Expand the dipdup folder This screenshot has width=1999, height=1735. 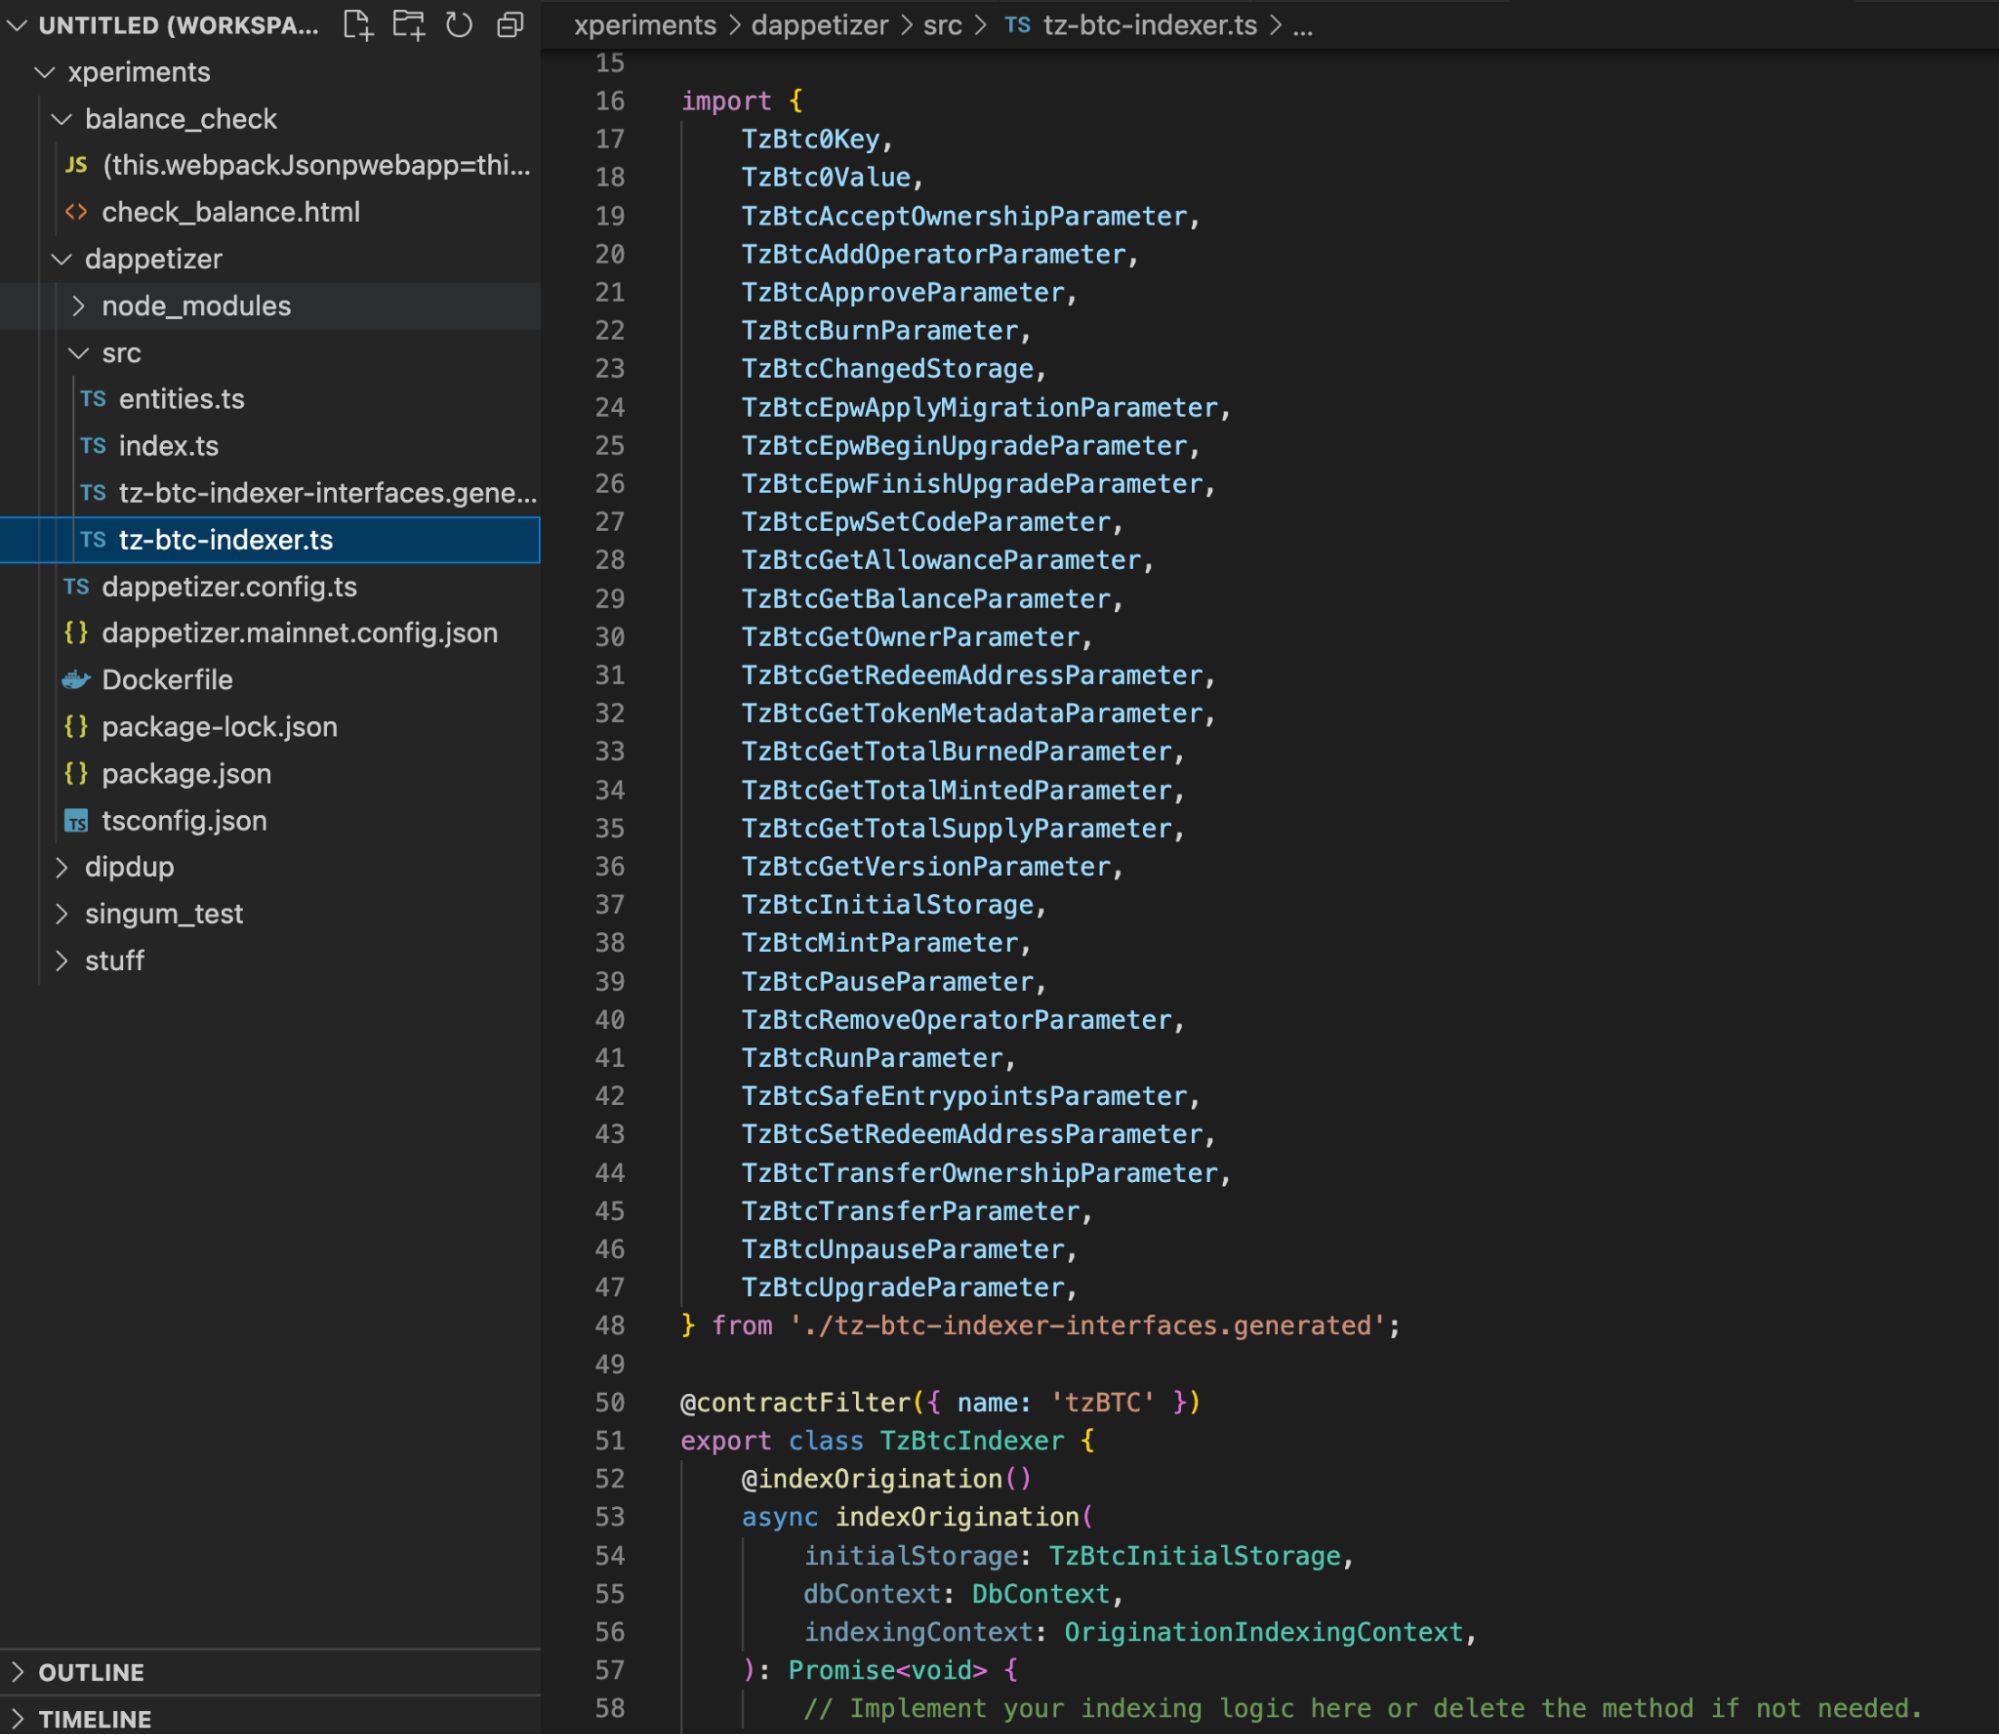pyautogui.click(x=129, y=867)
